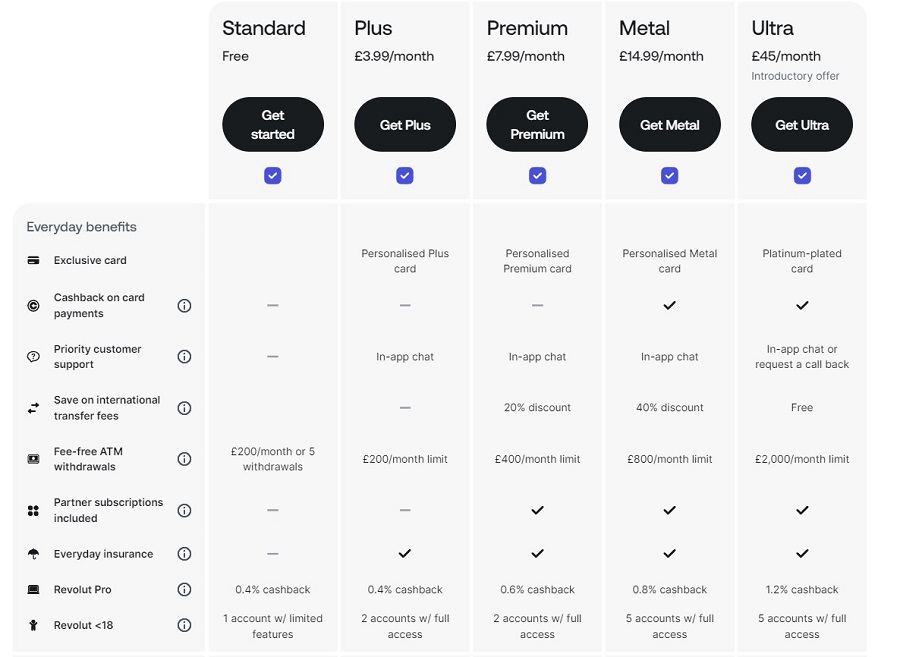The image size is (900, 657).
Task: Click the Everyday insurance umbrella icon
Action: (32, 553)
